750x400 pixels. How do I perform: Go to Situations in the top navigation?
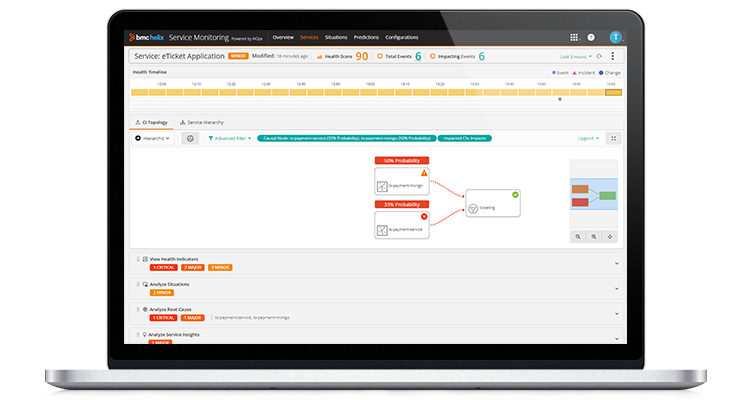tap(336, 37)
